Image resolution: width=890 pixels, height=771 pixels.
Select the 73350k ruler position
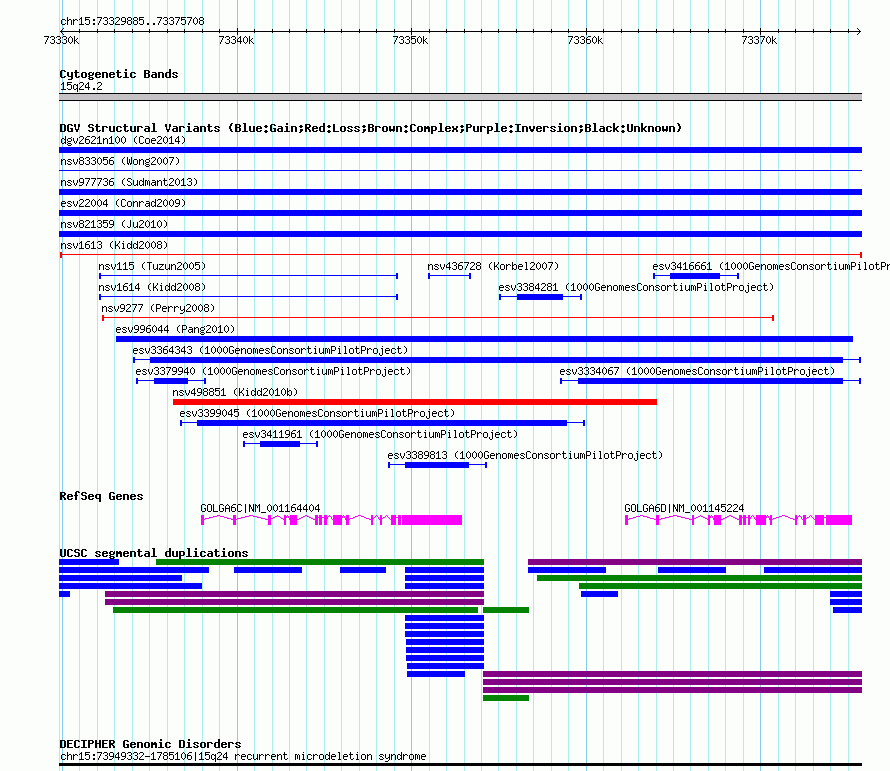click(410, 40)
